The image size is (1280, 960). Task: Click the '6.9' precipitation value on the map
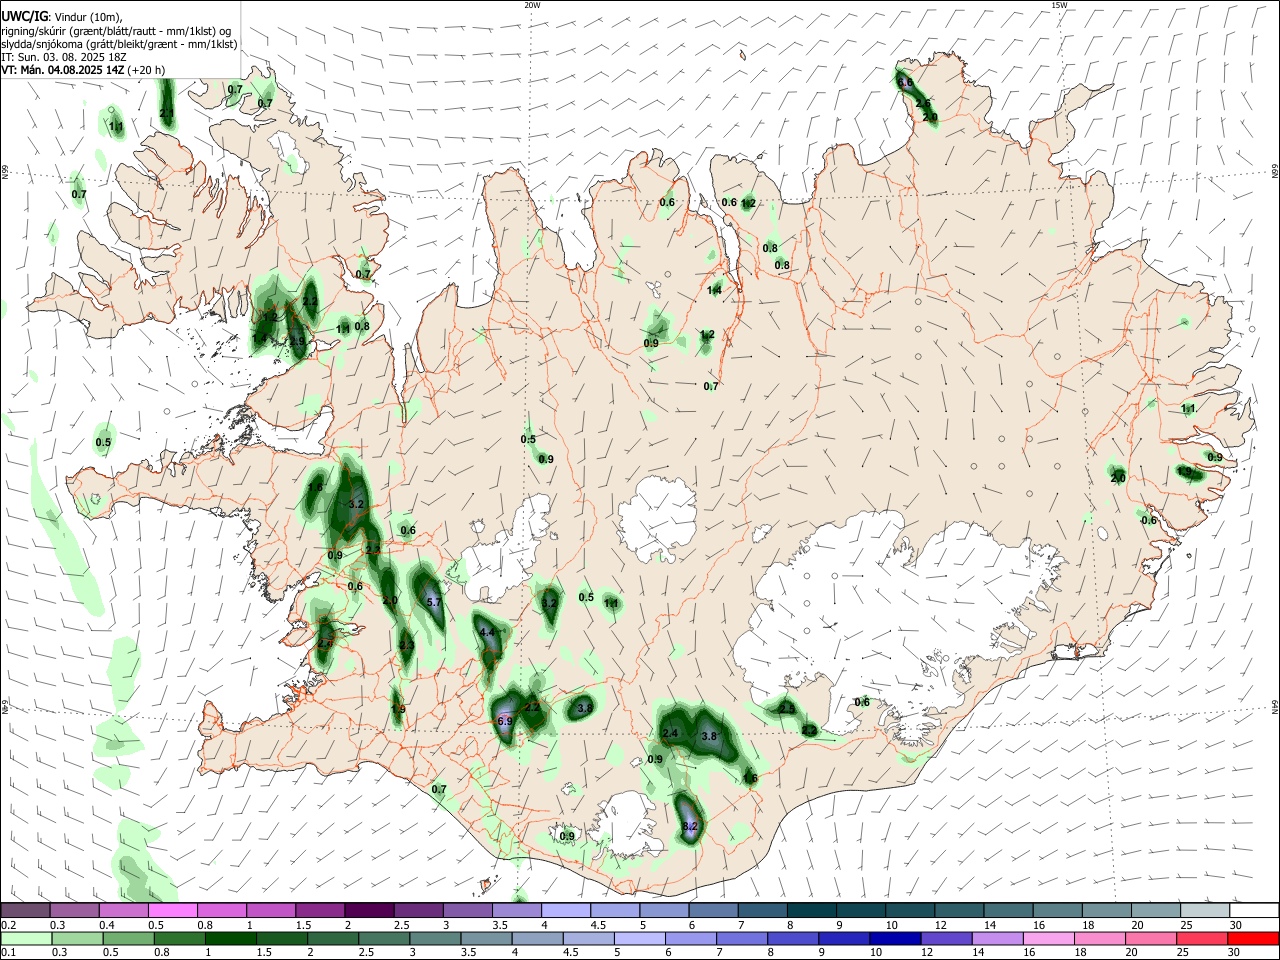505,721
